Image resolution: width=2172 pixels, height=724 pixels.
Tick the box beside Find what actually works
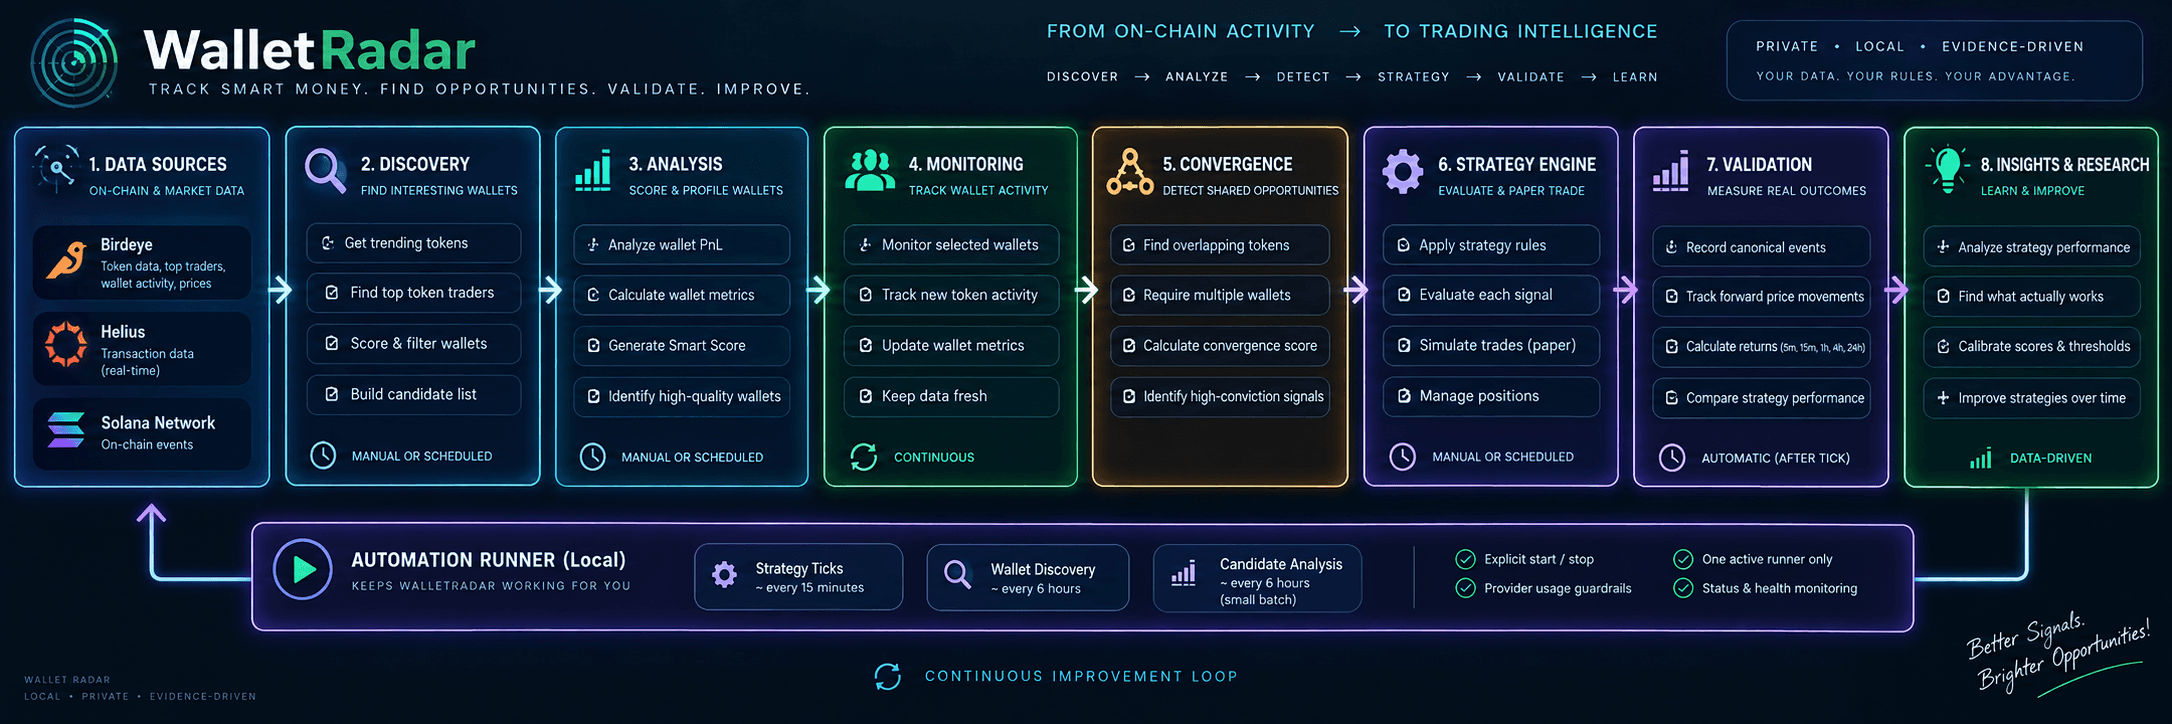click(x=1943, y=296)
